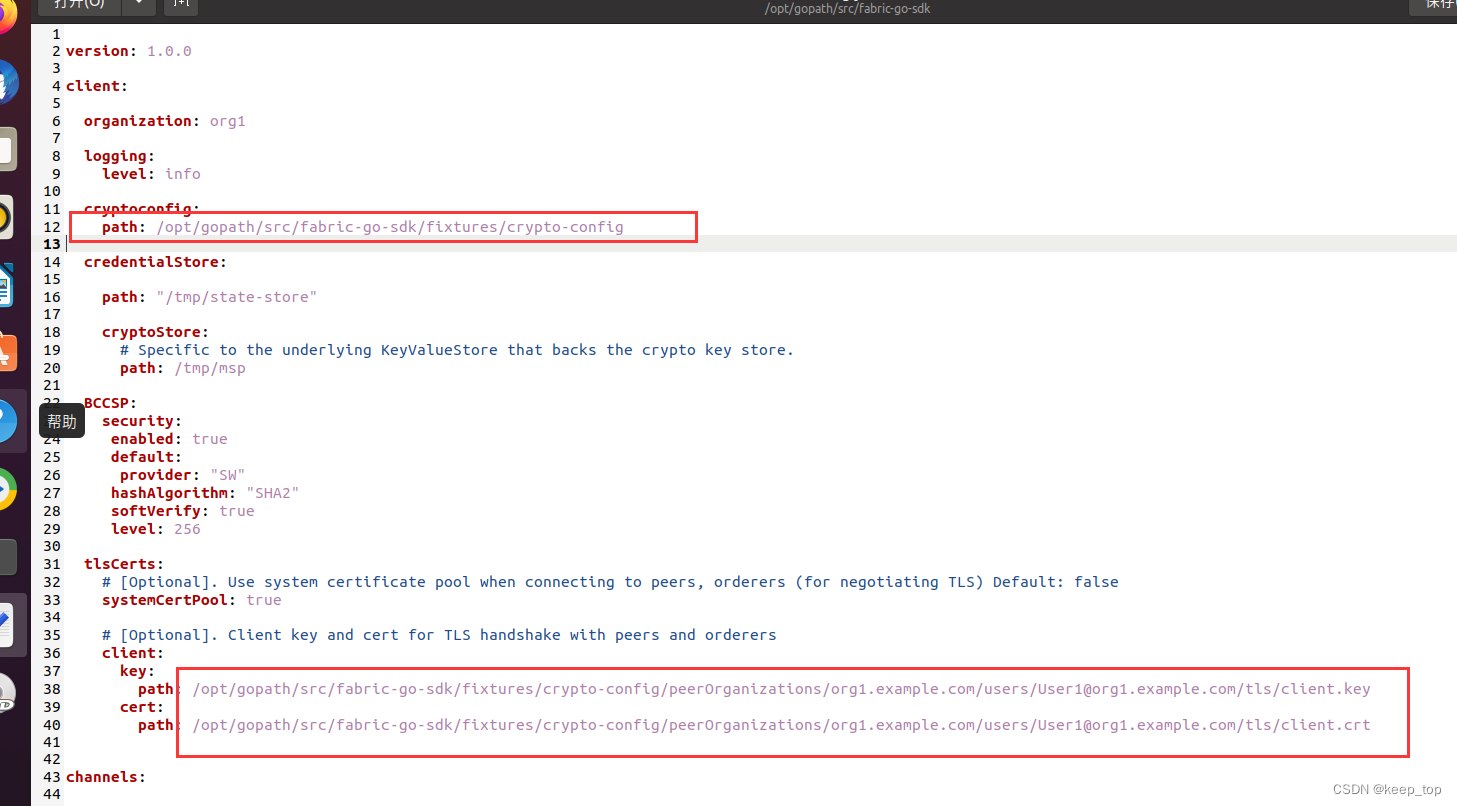This screenshot has height=806, width=1457.
Task: Click the CSDN @keep_top watermark link
Action: 1386,788
